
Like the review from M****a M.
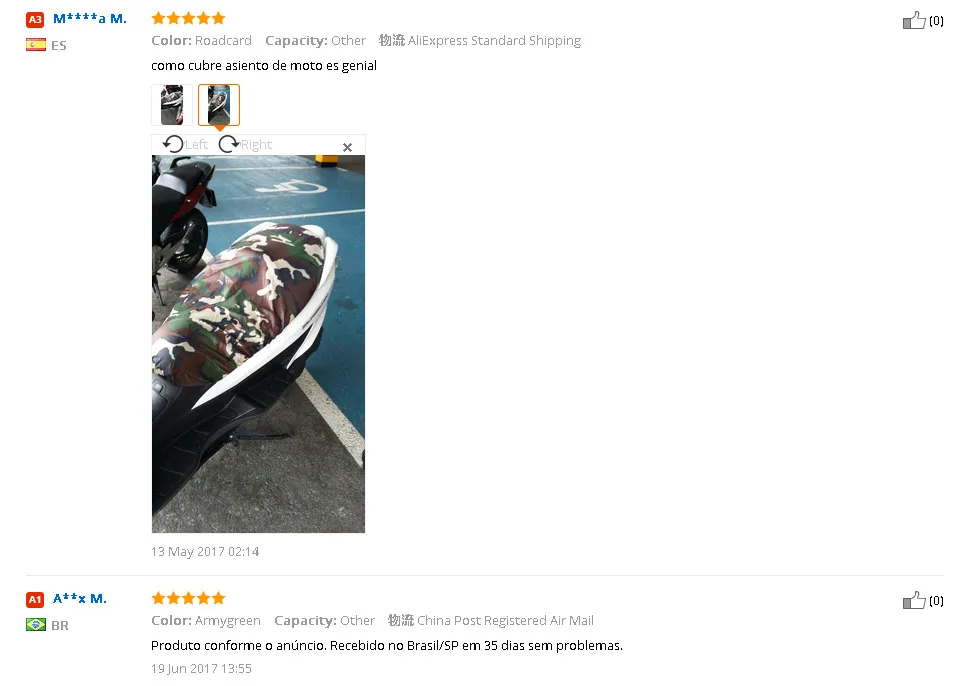[x=914, y=20]
